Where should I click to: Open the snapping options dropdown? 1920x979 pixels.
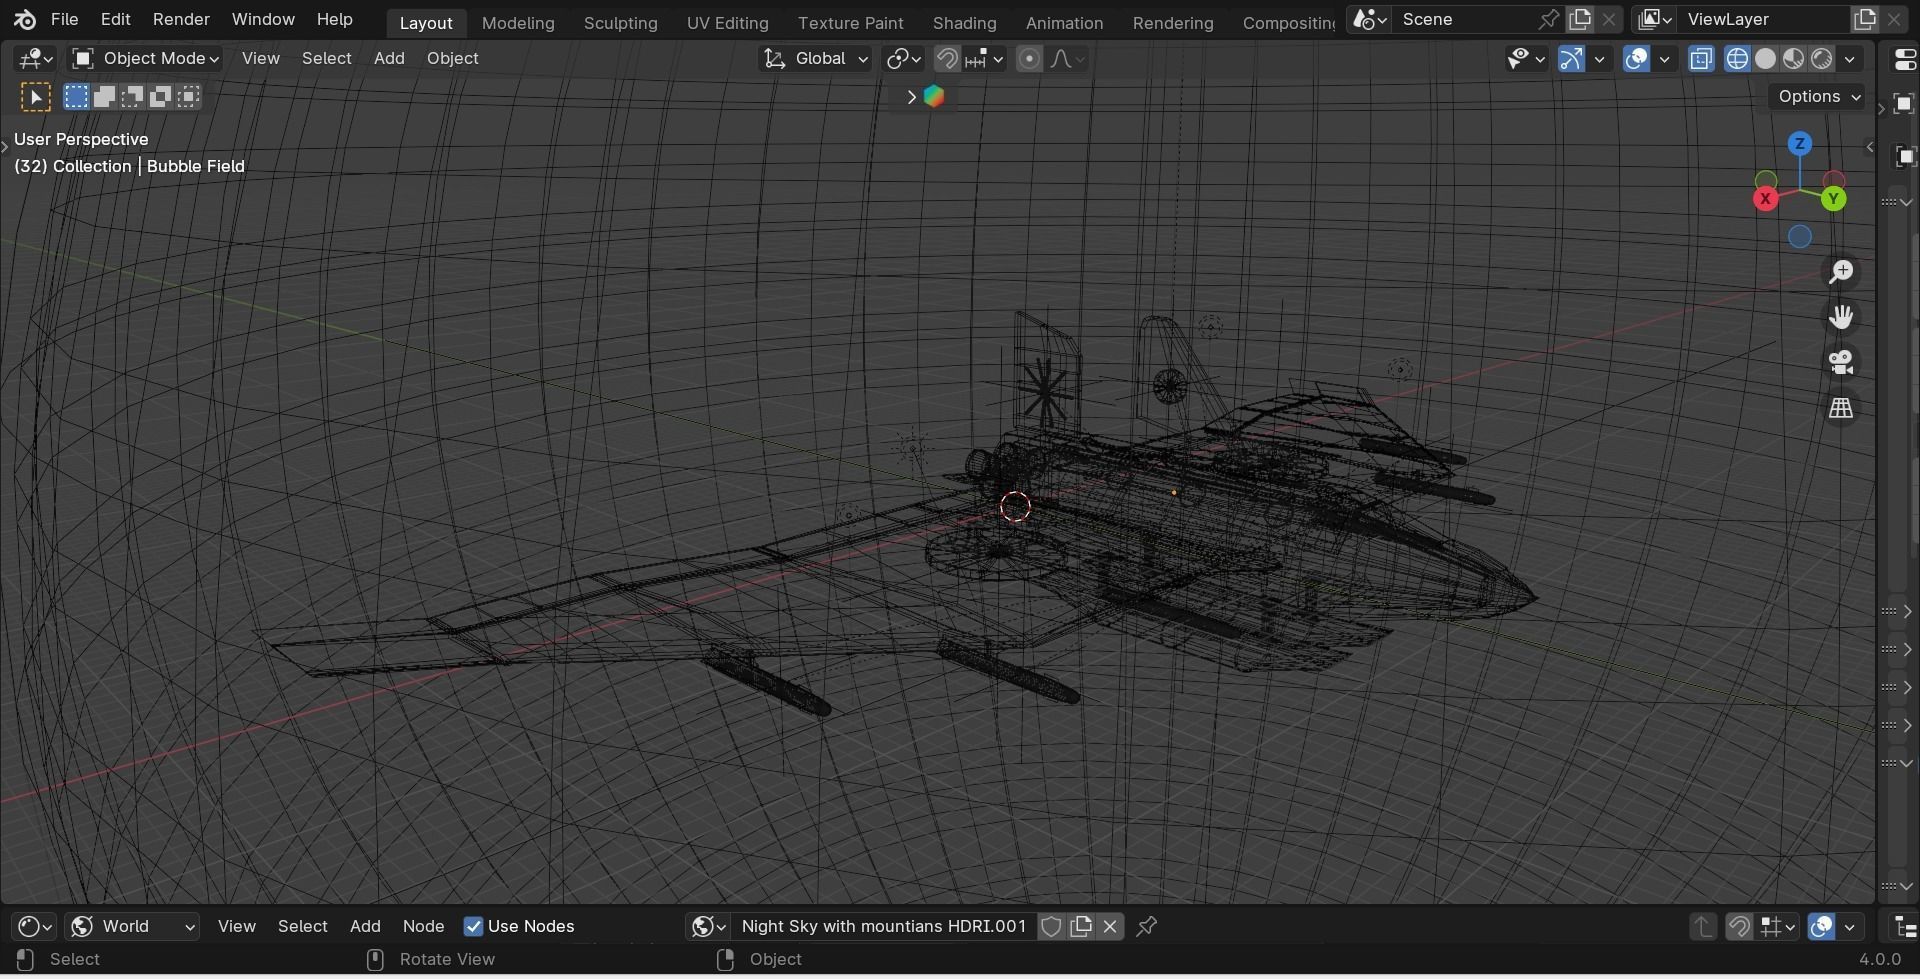coord(984,58)
